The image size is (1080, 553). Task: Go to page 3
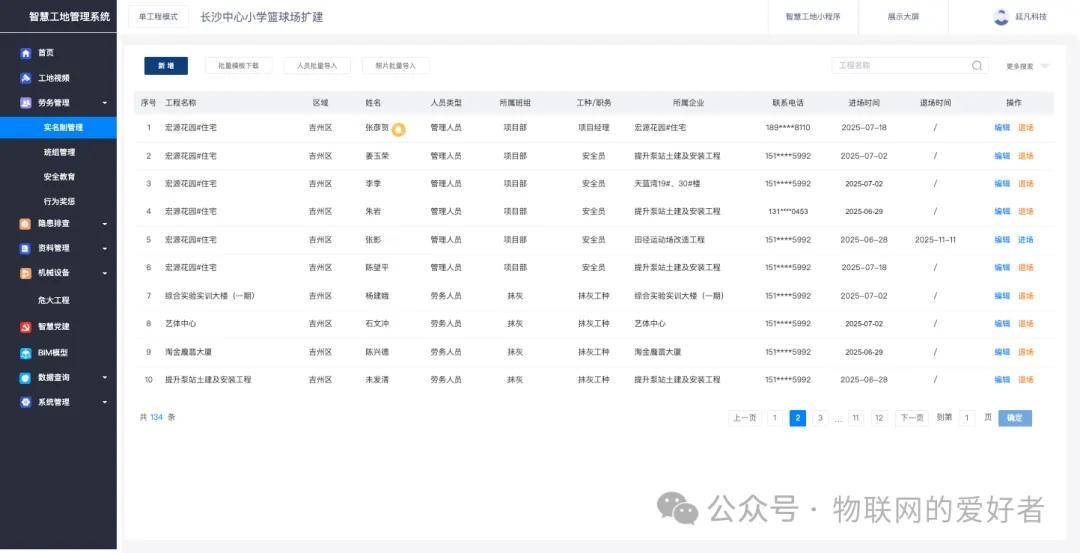coord(820,418)
